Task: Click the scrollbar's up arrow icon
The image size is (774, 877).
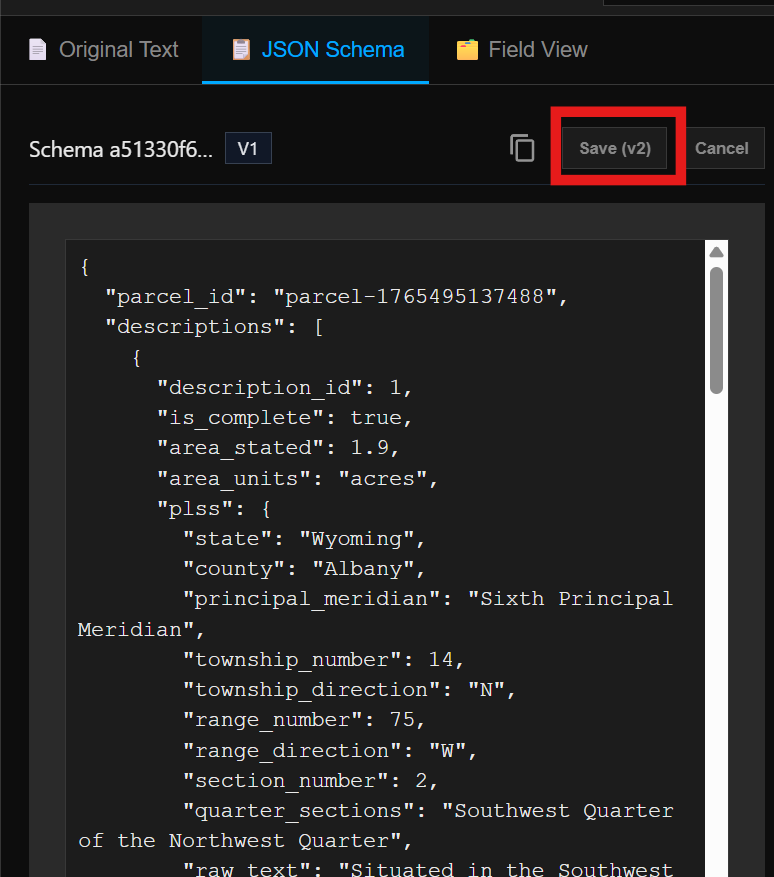Action: 715,251
